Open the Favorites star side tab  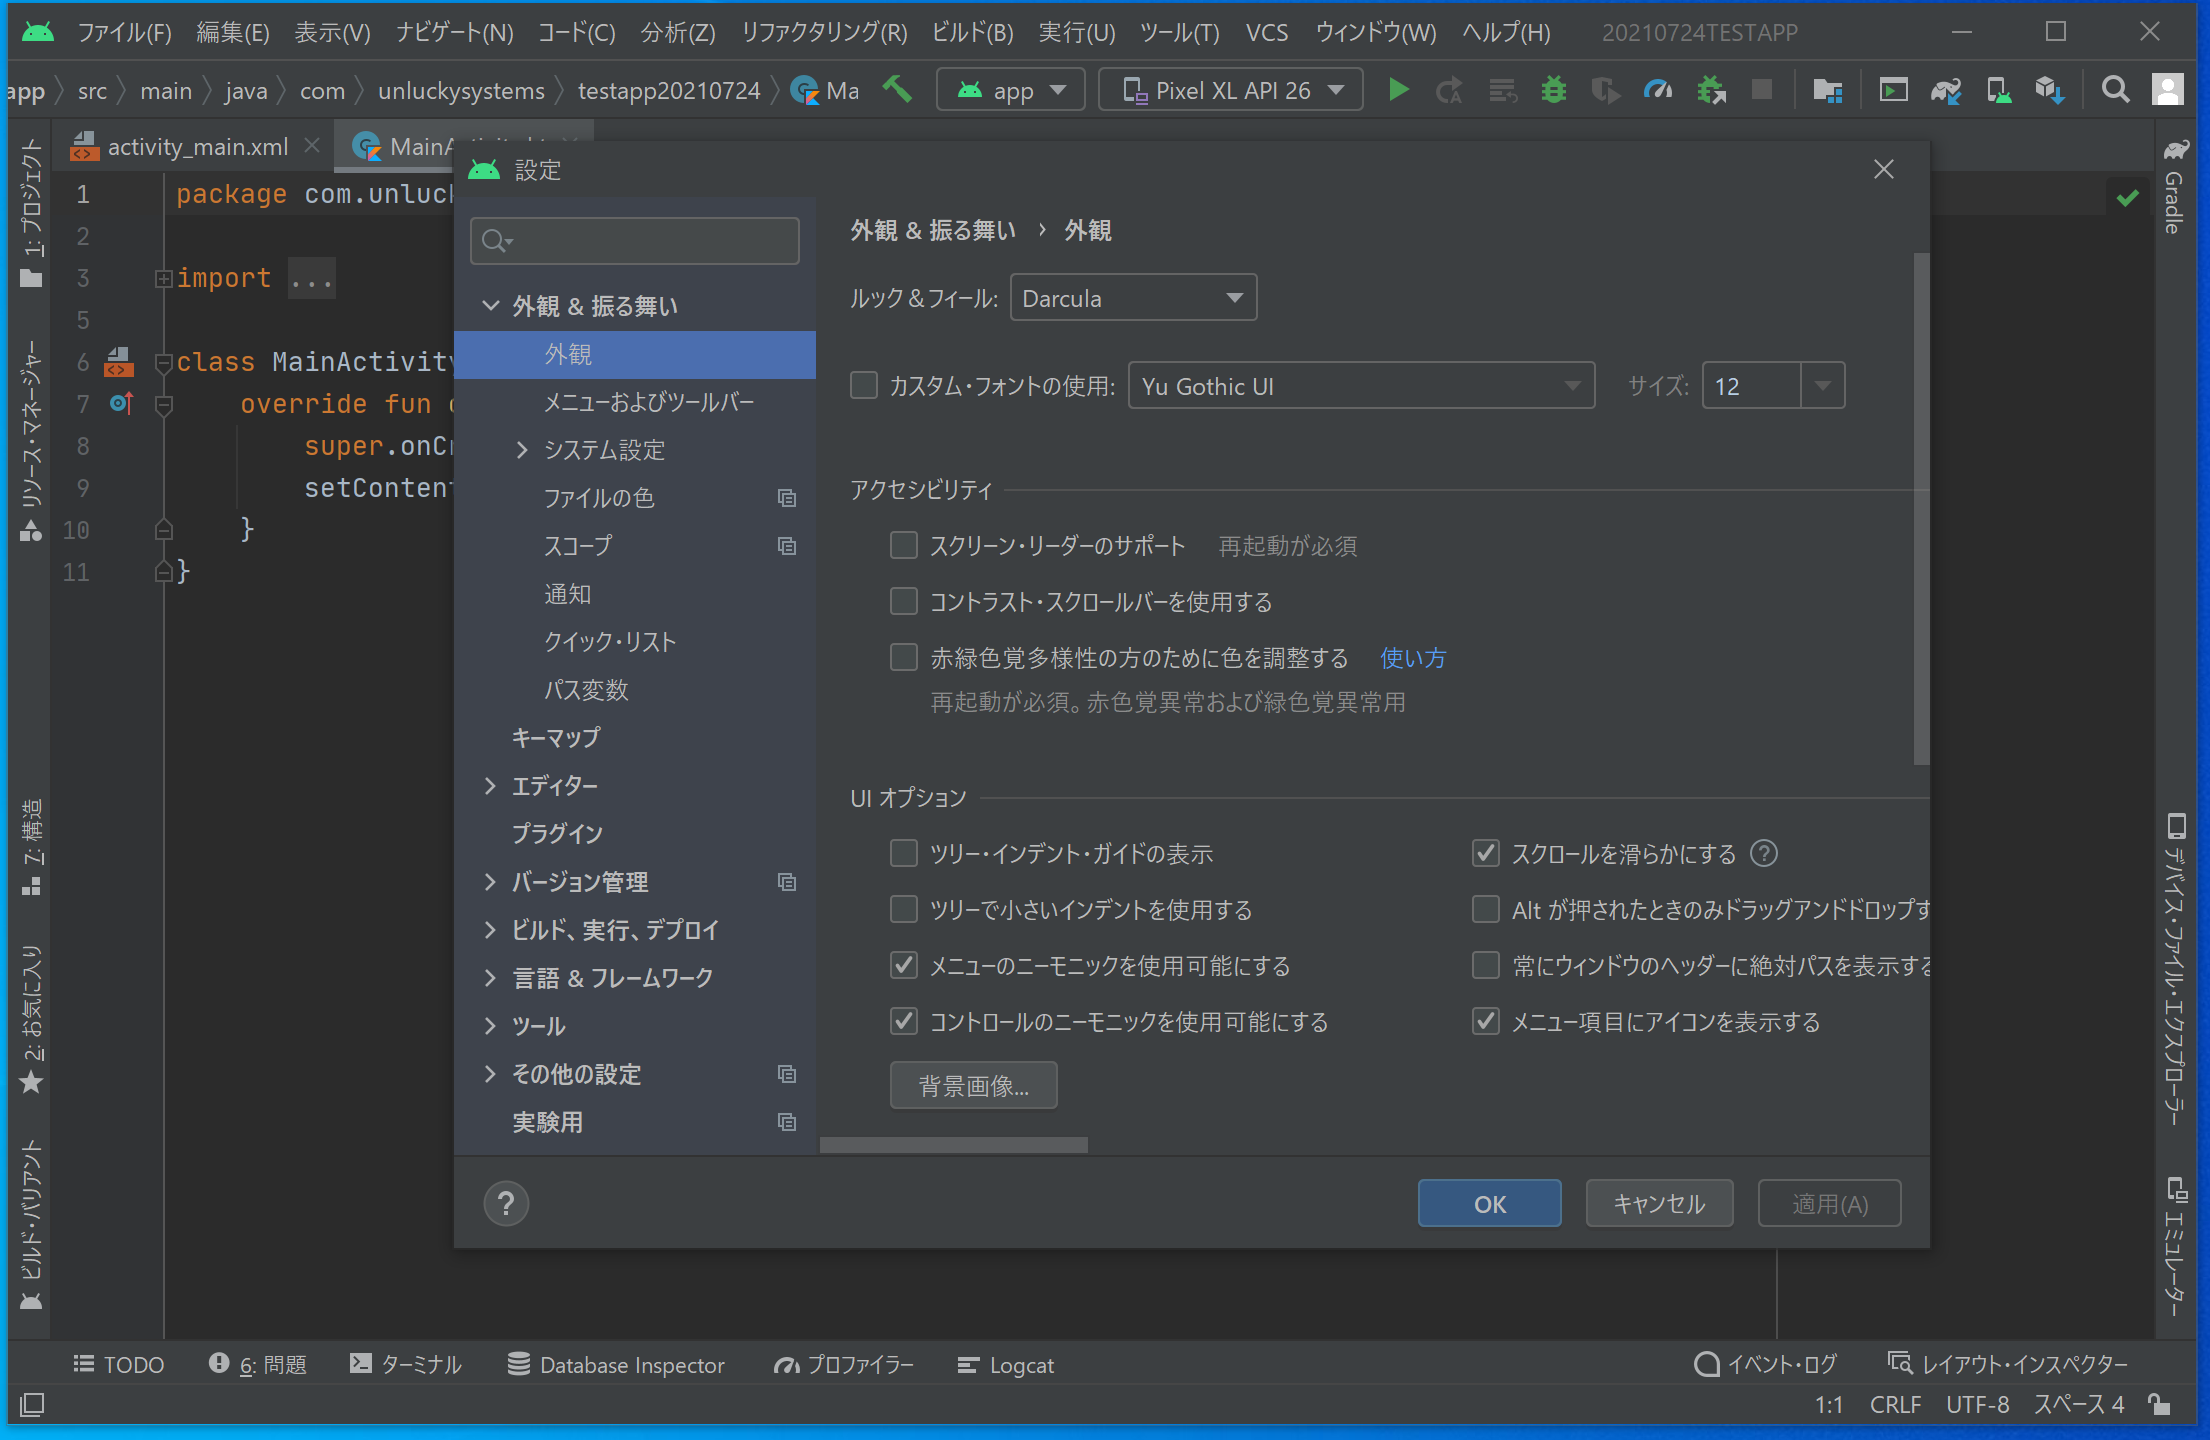click(32, 1018)
